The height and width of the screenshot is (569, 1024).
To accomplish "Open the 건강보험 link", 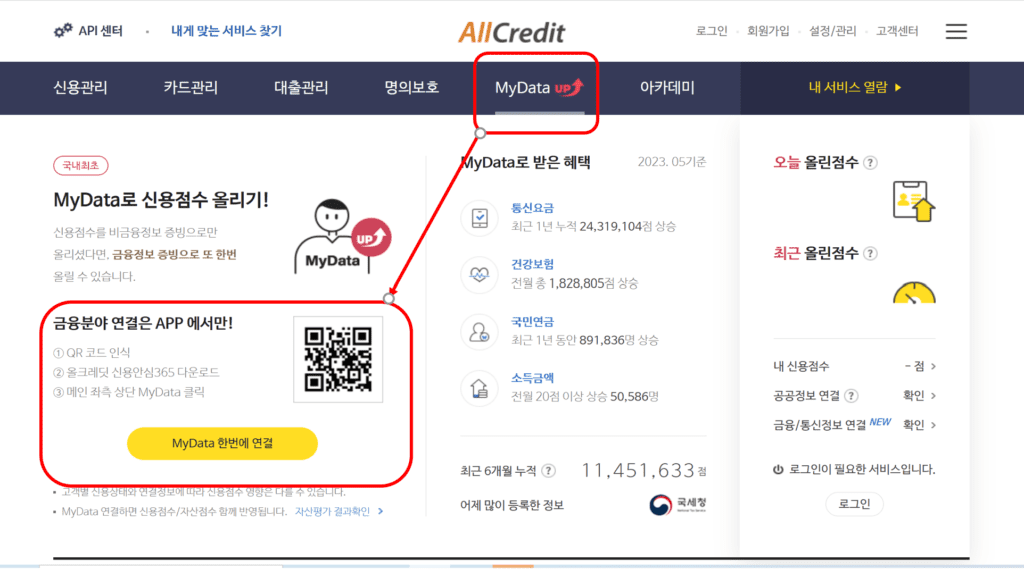I will (x=532, y=264).
